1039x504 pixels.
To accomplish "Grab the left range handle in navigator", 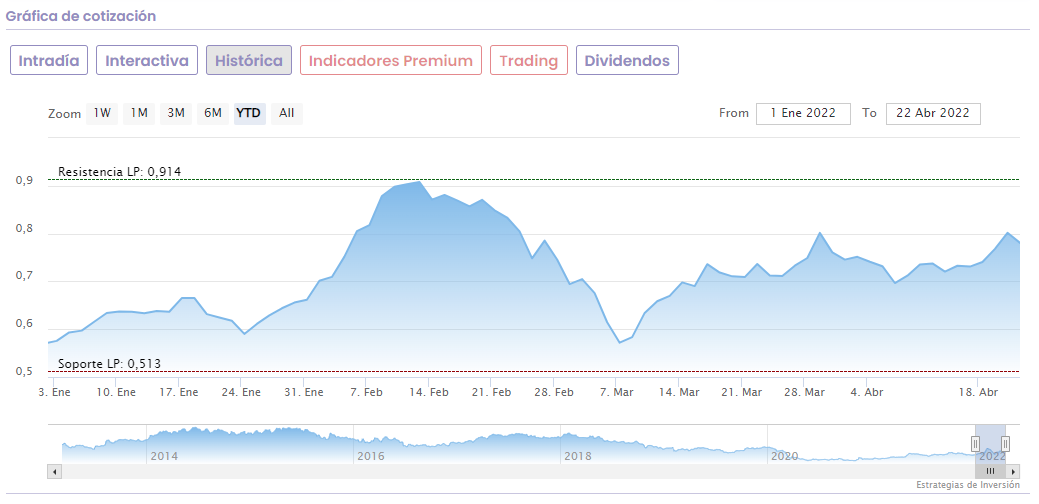I will tap(976, 443).
